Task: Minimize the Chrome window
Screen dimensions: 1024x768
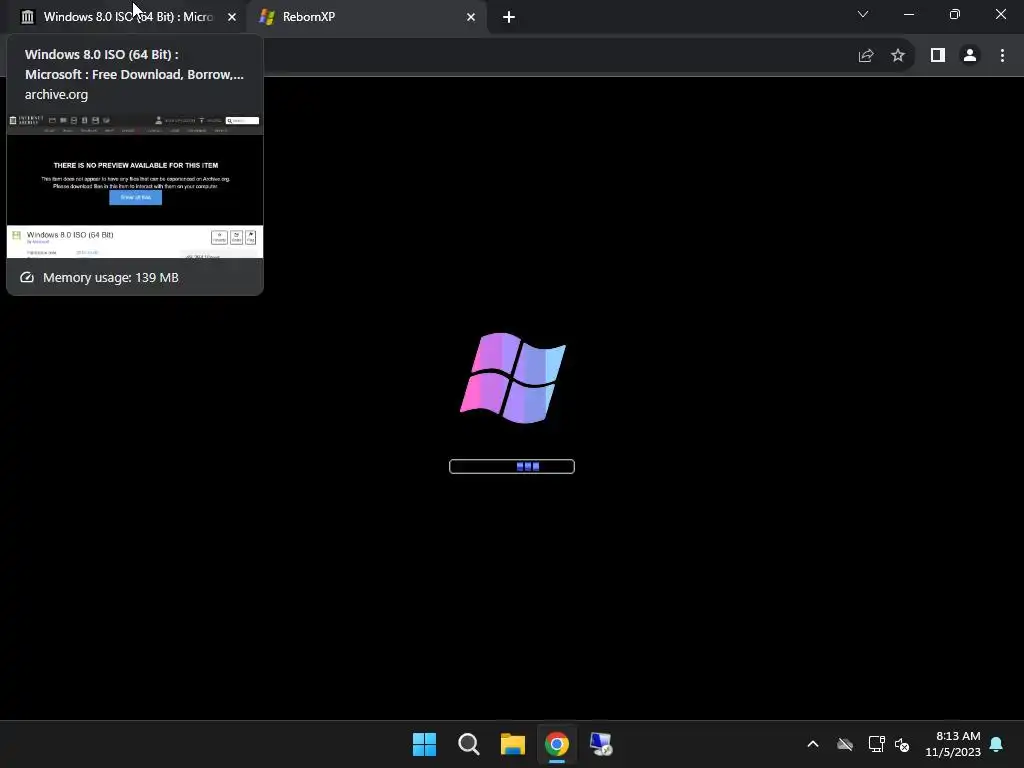Action: point(909,14)
